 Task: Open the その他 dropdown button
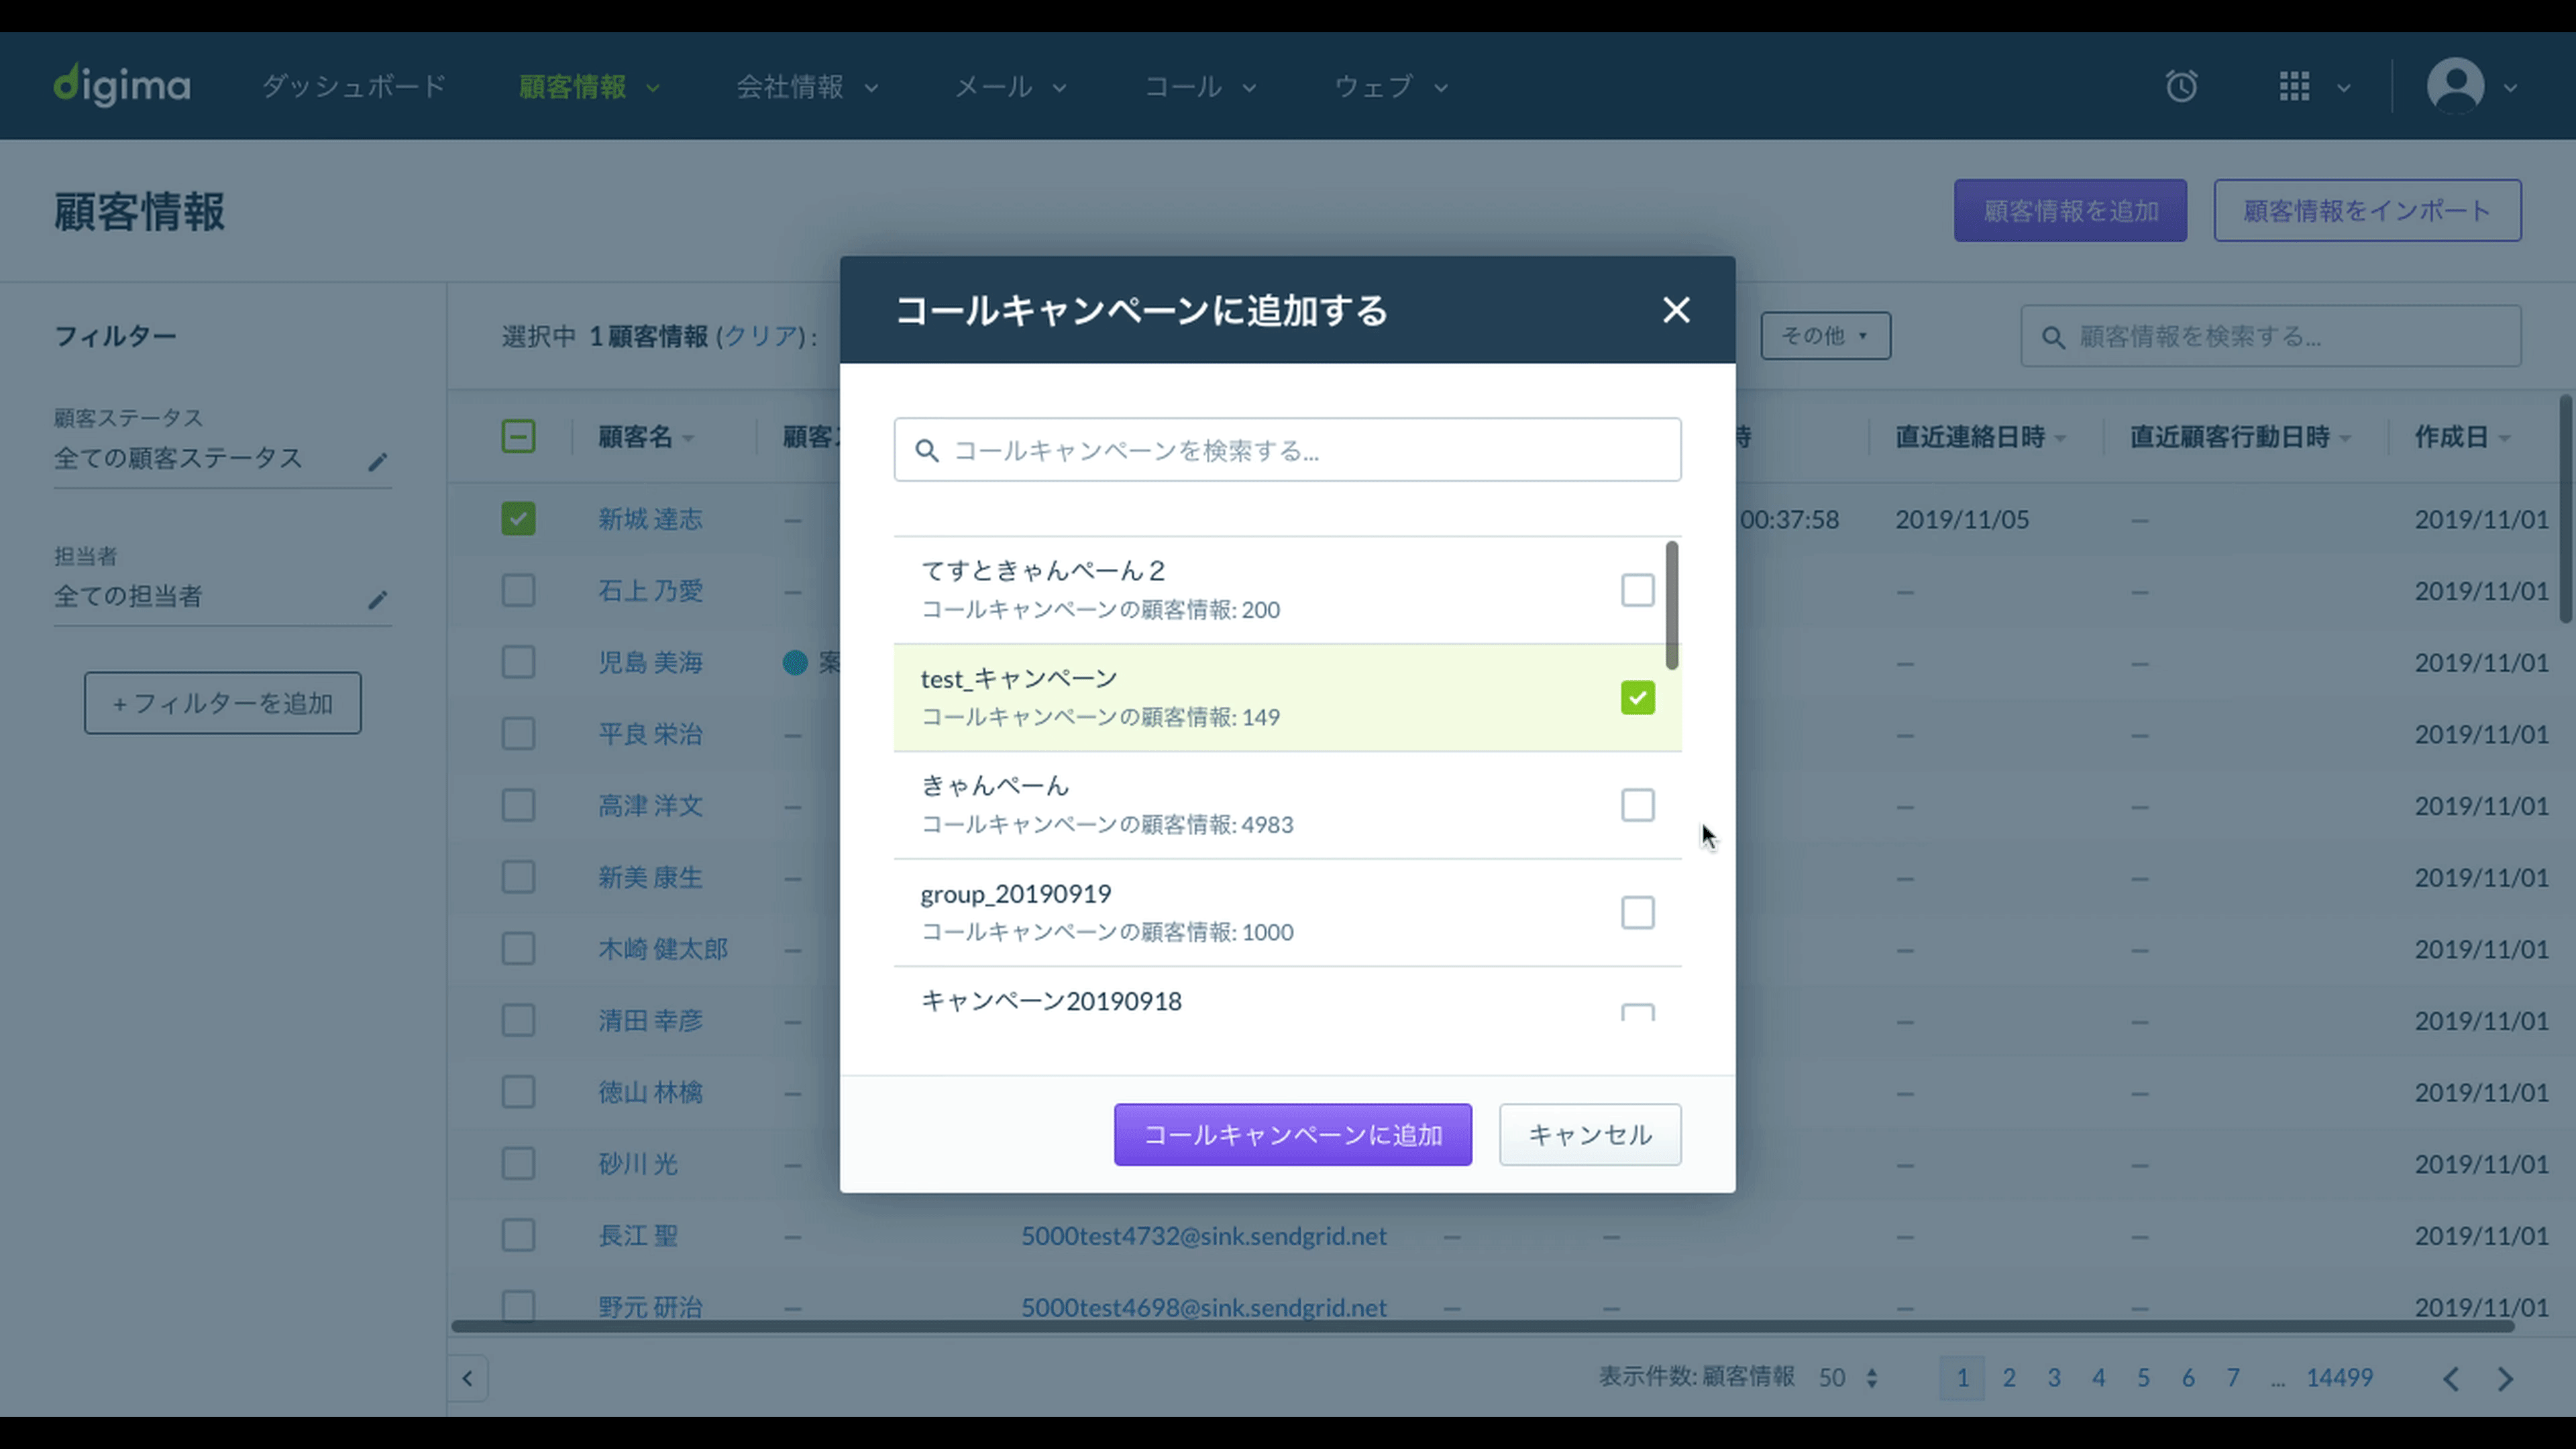click(1825, 336)
